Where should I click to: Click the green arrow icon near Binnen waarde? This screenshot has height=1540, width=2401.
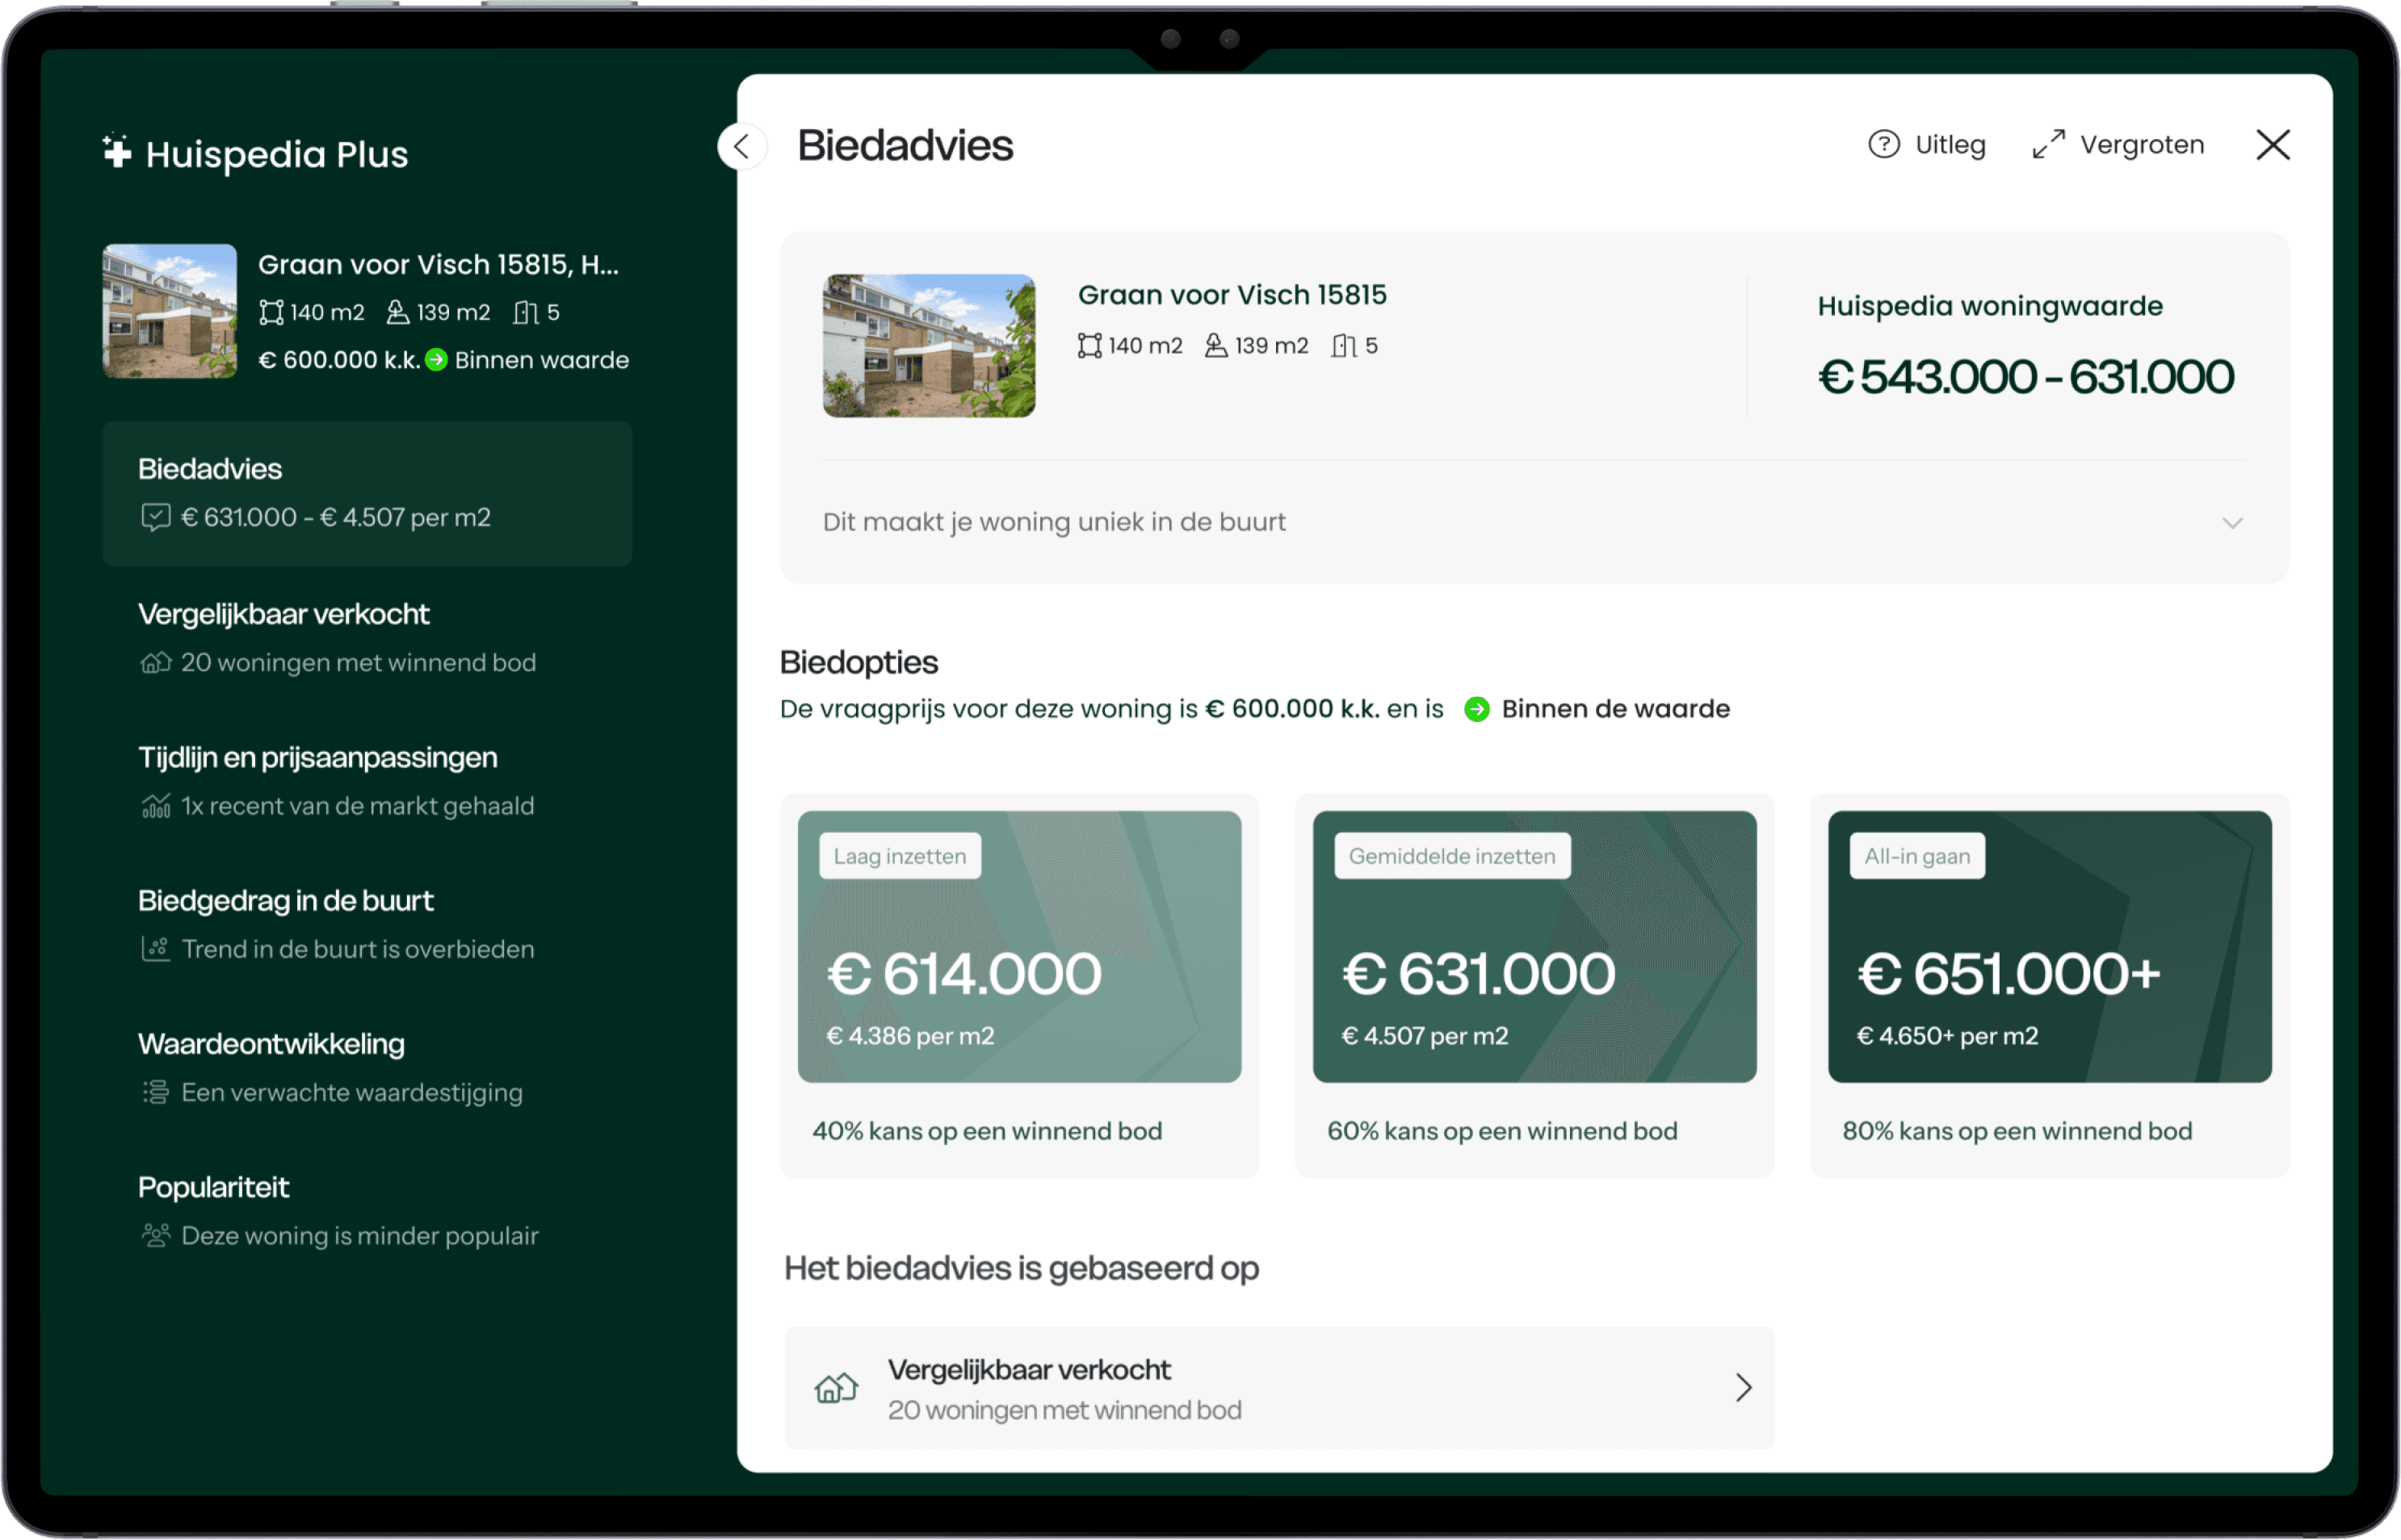coord(436,360)
